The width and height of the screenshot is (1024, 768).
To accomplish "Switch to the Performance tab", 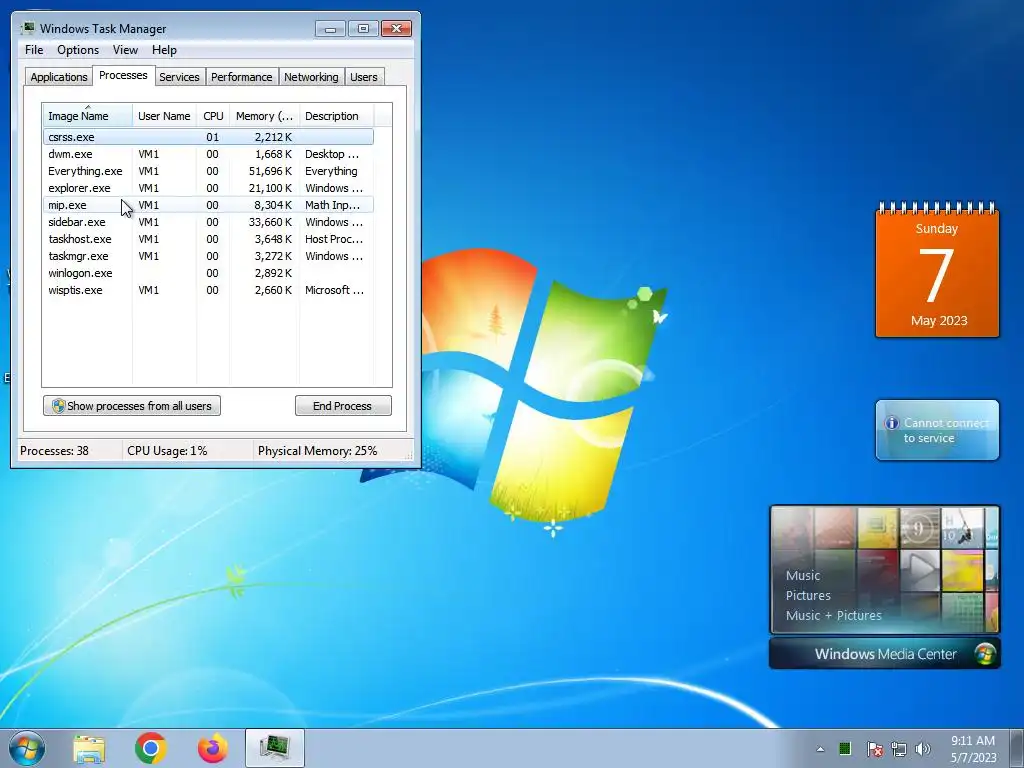I will 241,77.
